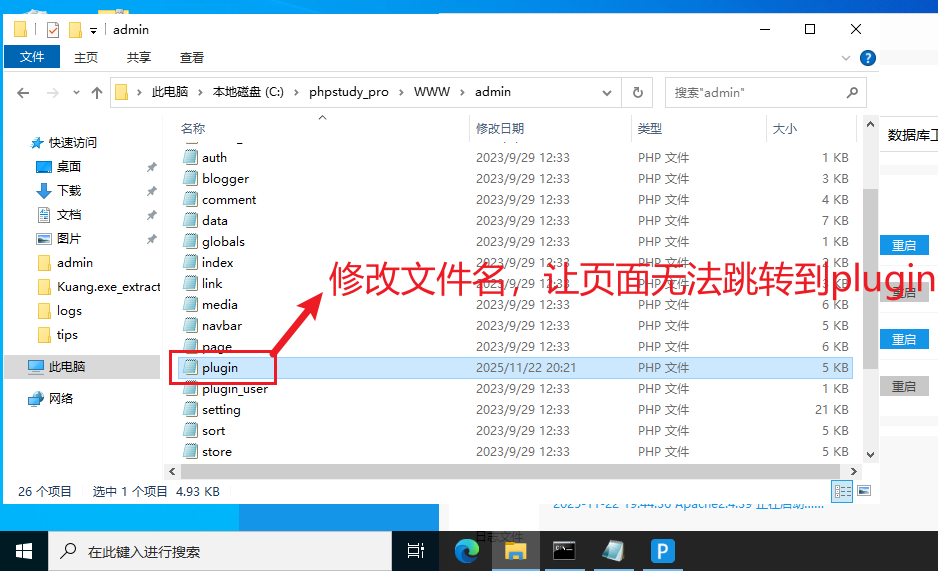Click the Back navigation arrow

23,93
